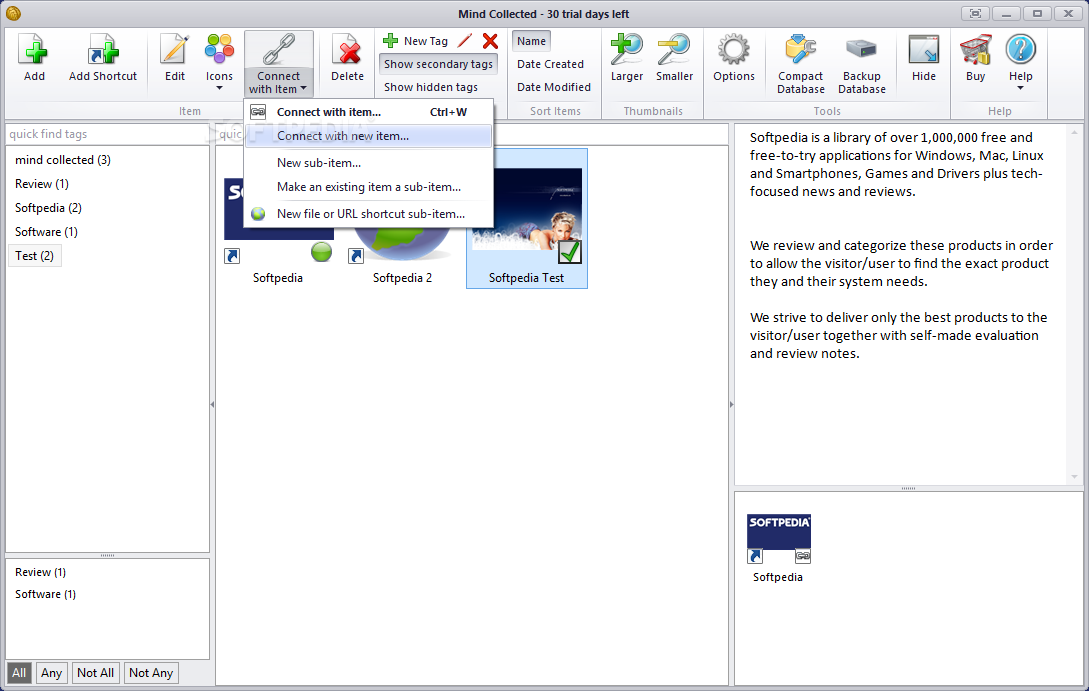This screenshot has width=1089, height=691.
Task: Click the green plus New Tag icon
Action: click(x=390, y=41)
